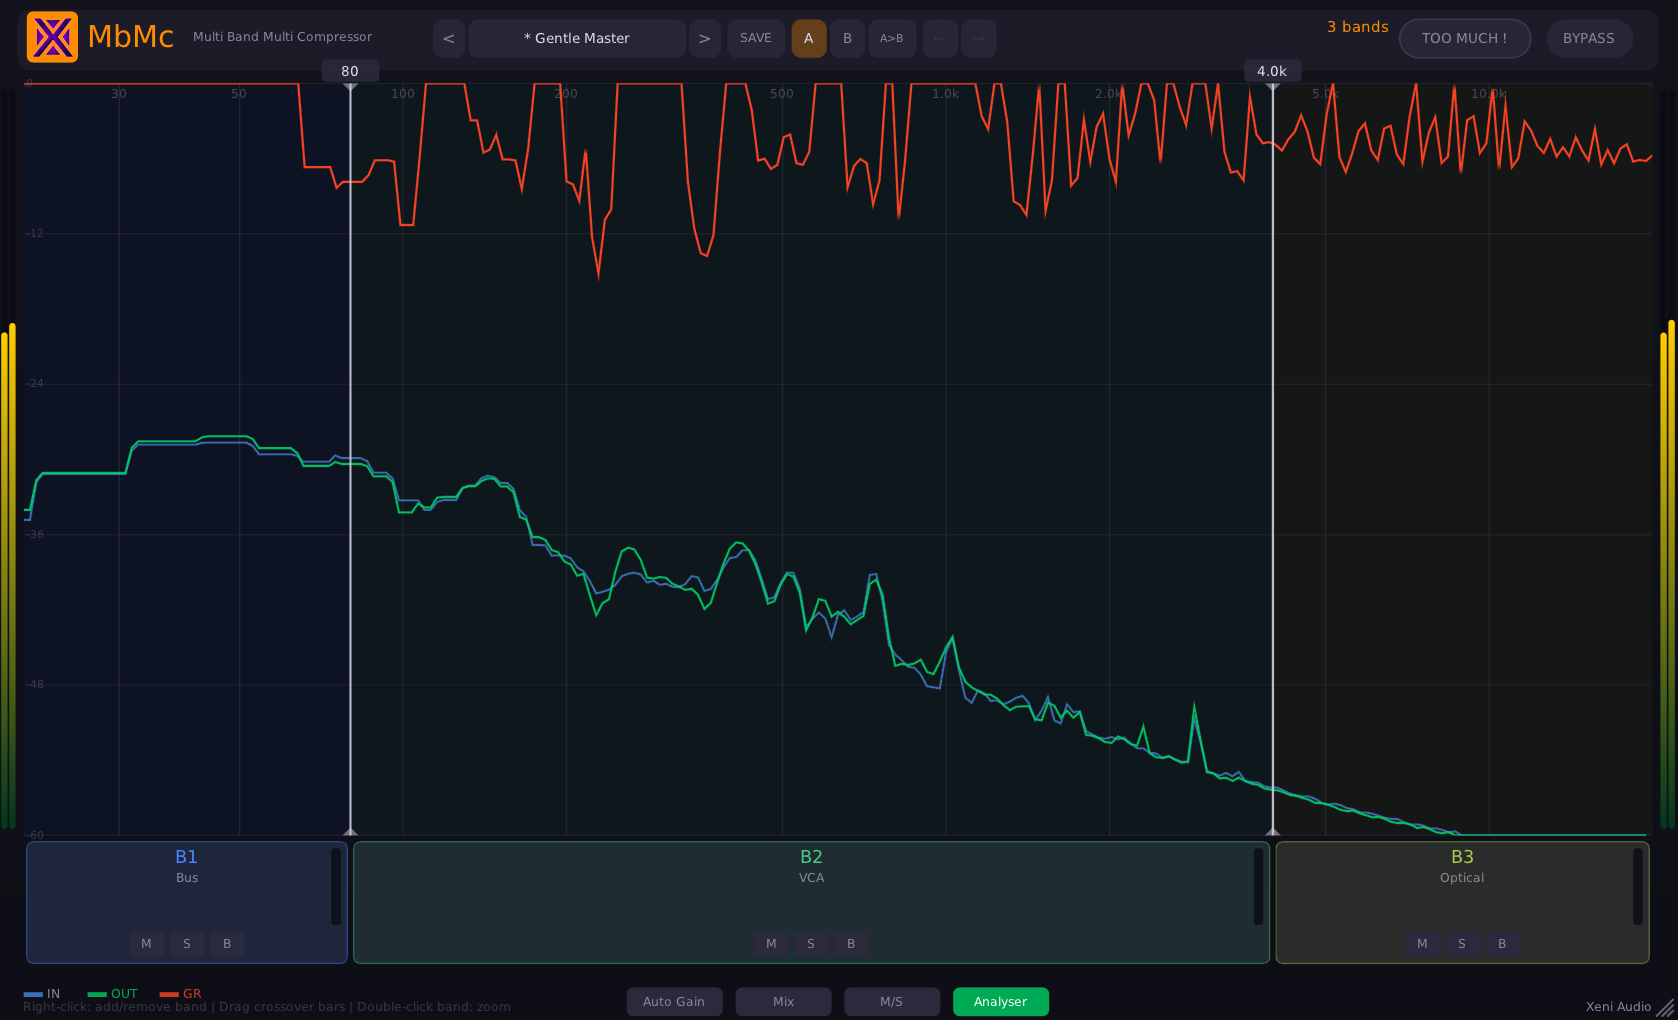Select the next preset arrow
The width and height of the screenshot is (1678, 1020).
click(x=705, y=38)
